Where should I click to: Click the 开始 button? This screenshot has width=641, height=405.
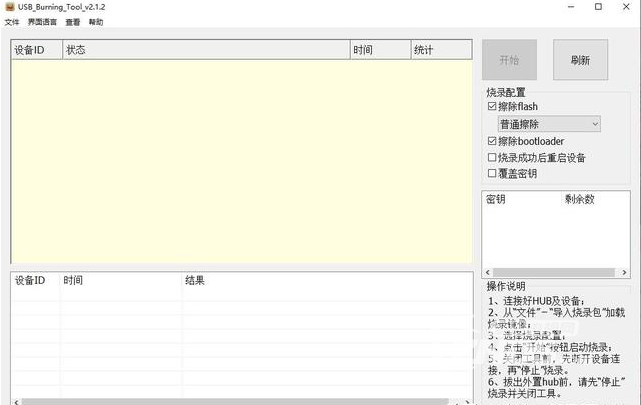click(509, 60)
